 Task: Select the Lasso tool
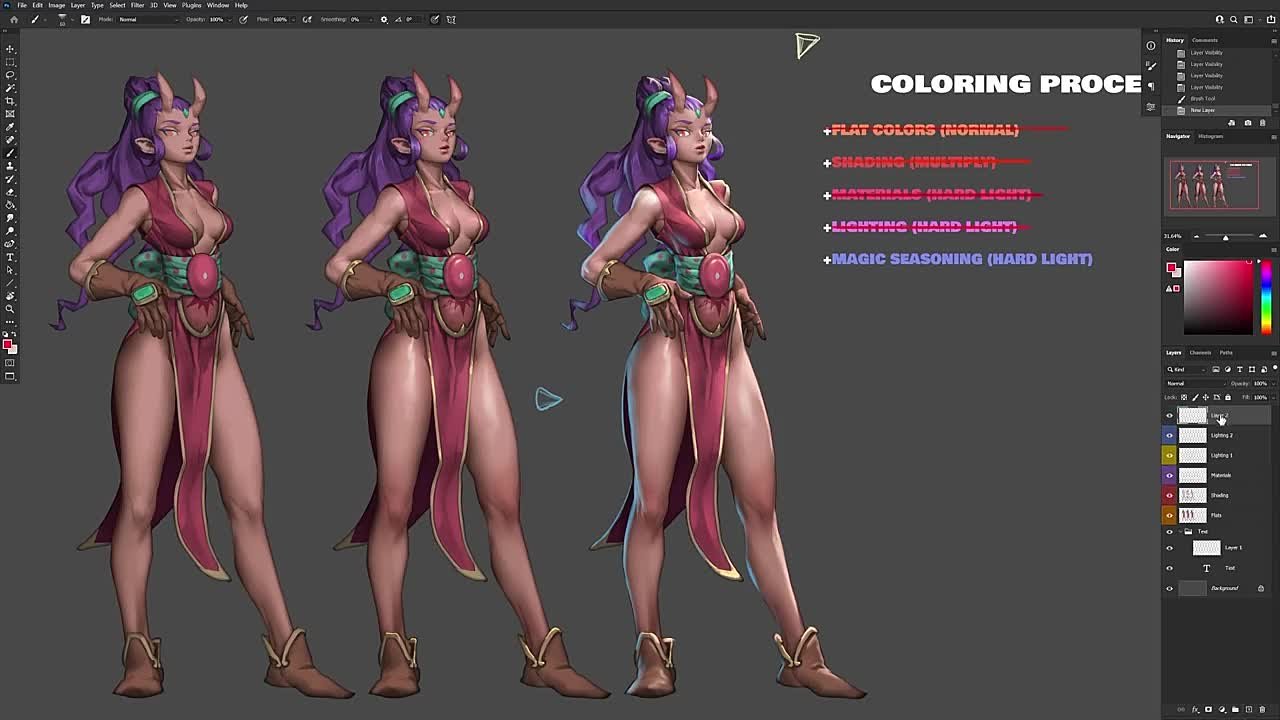click(x=10, y=75)
